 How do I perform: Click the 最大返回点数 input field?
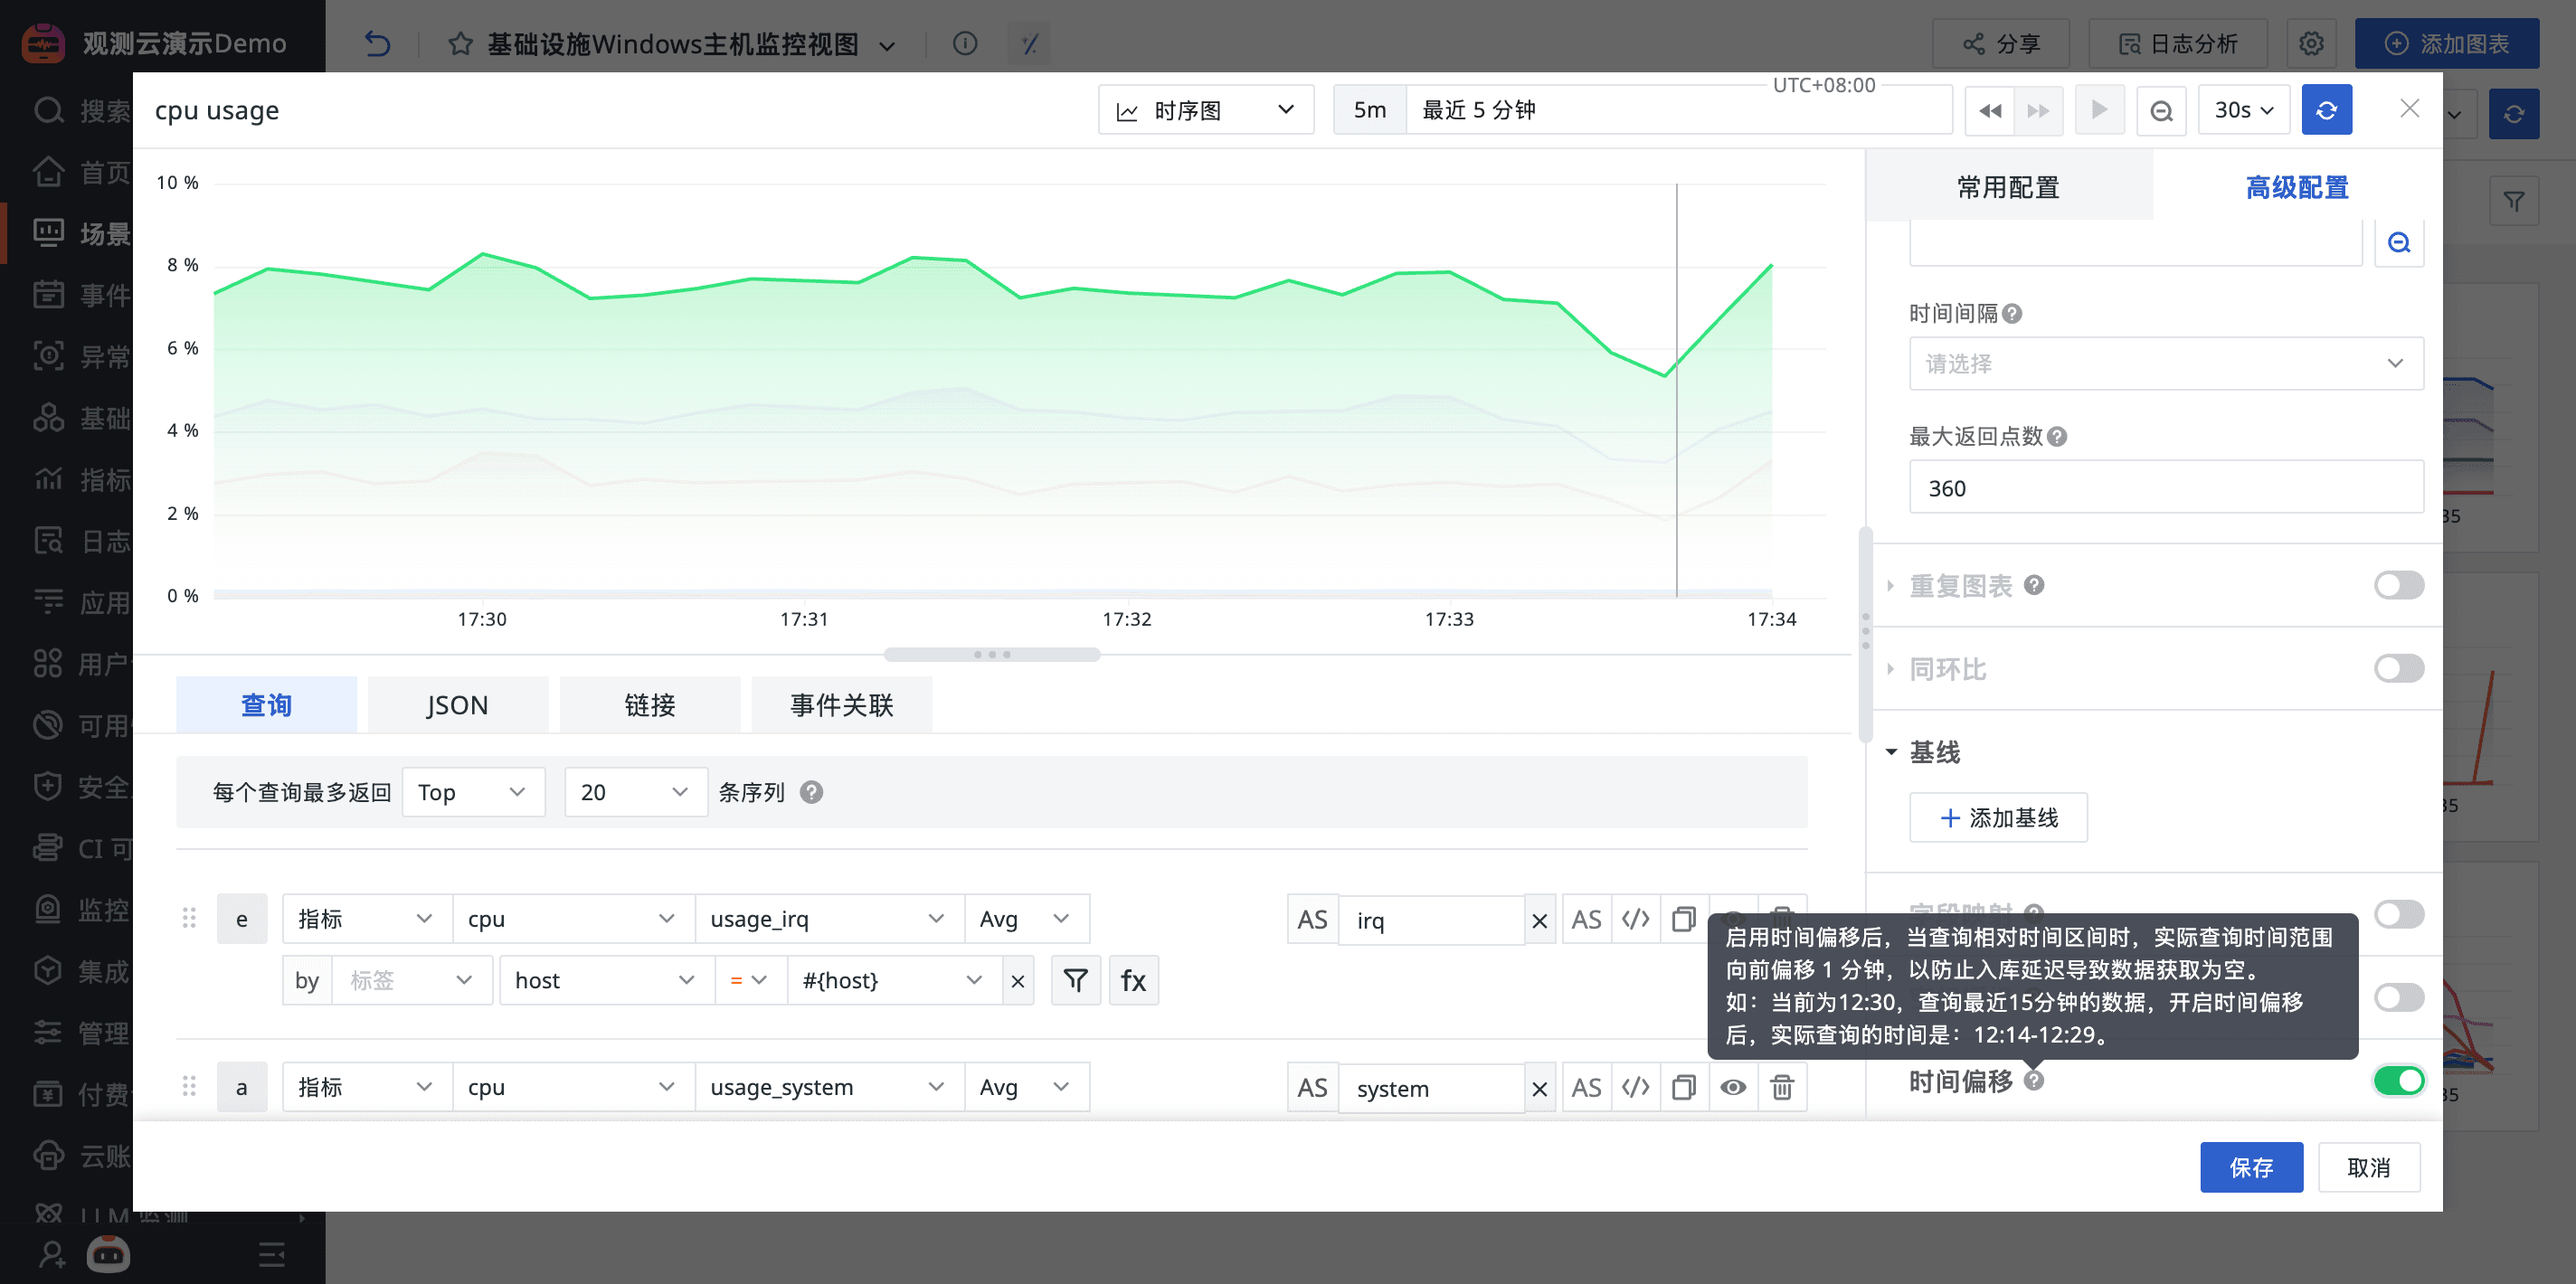[2165, 488]
